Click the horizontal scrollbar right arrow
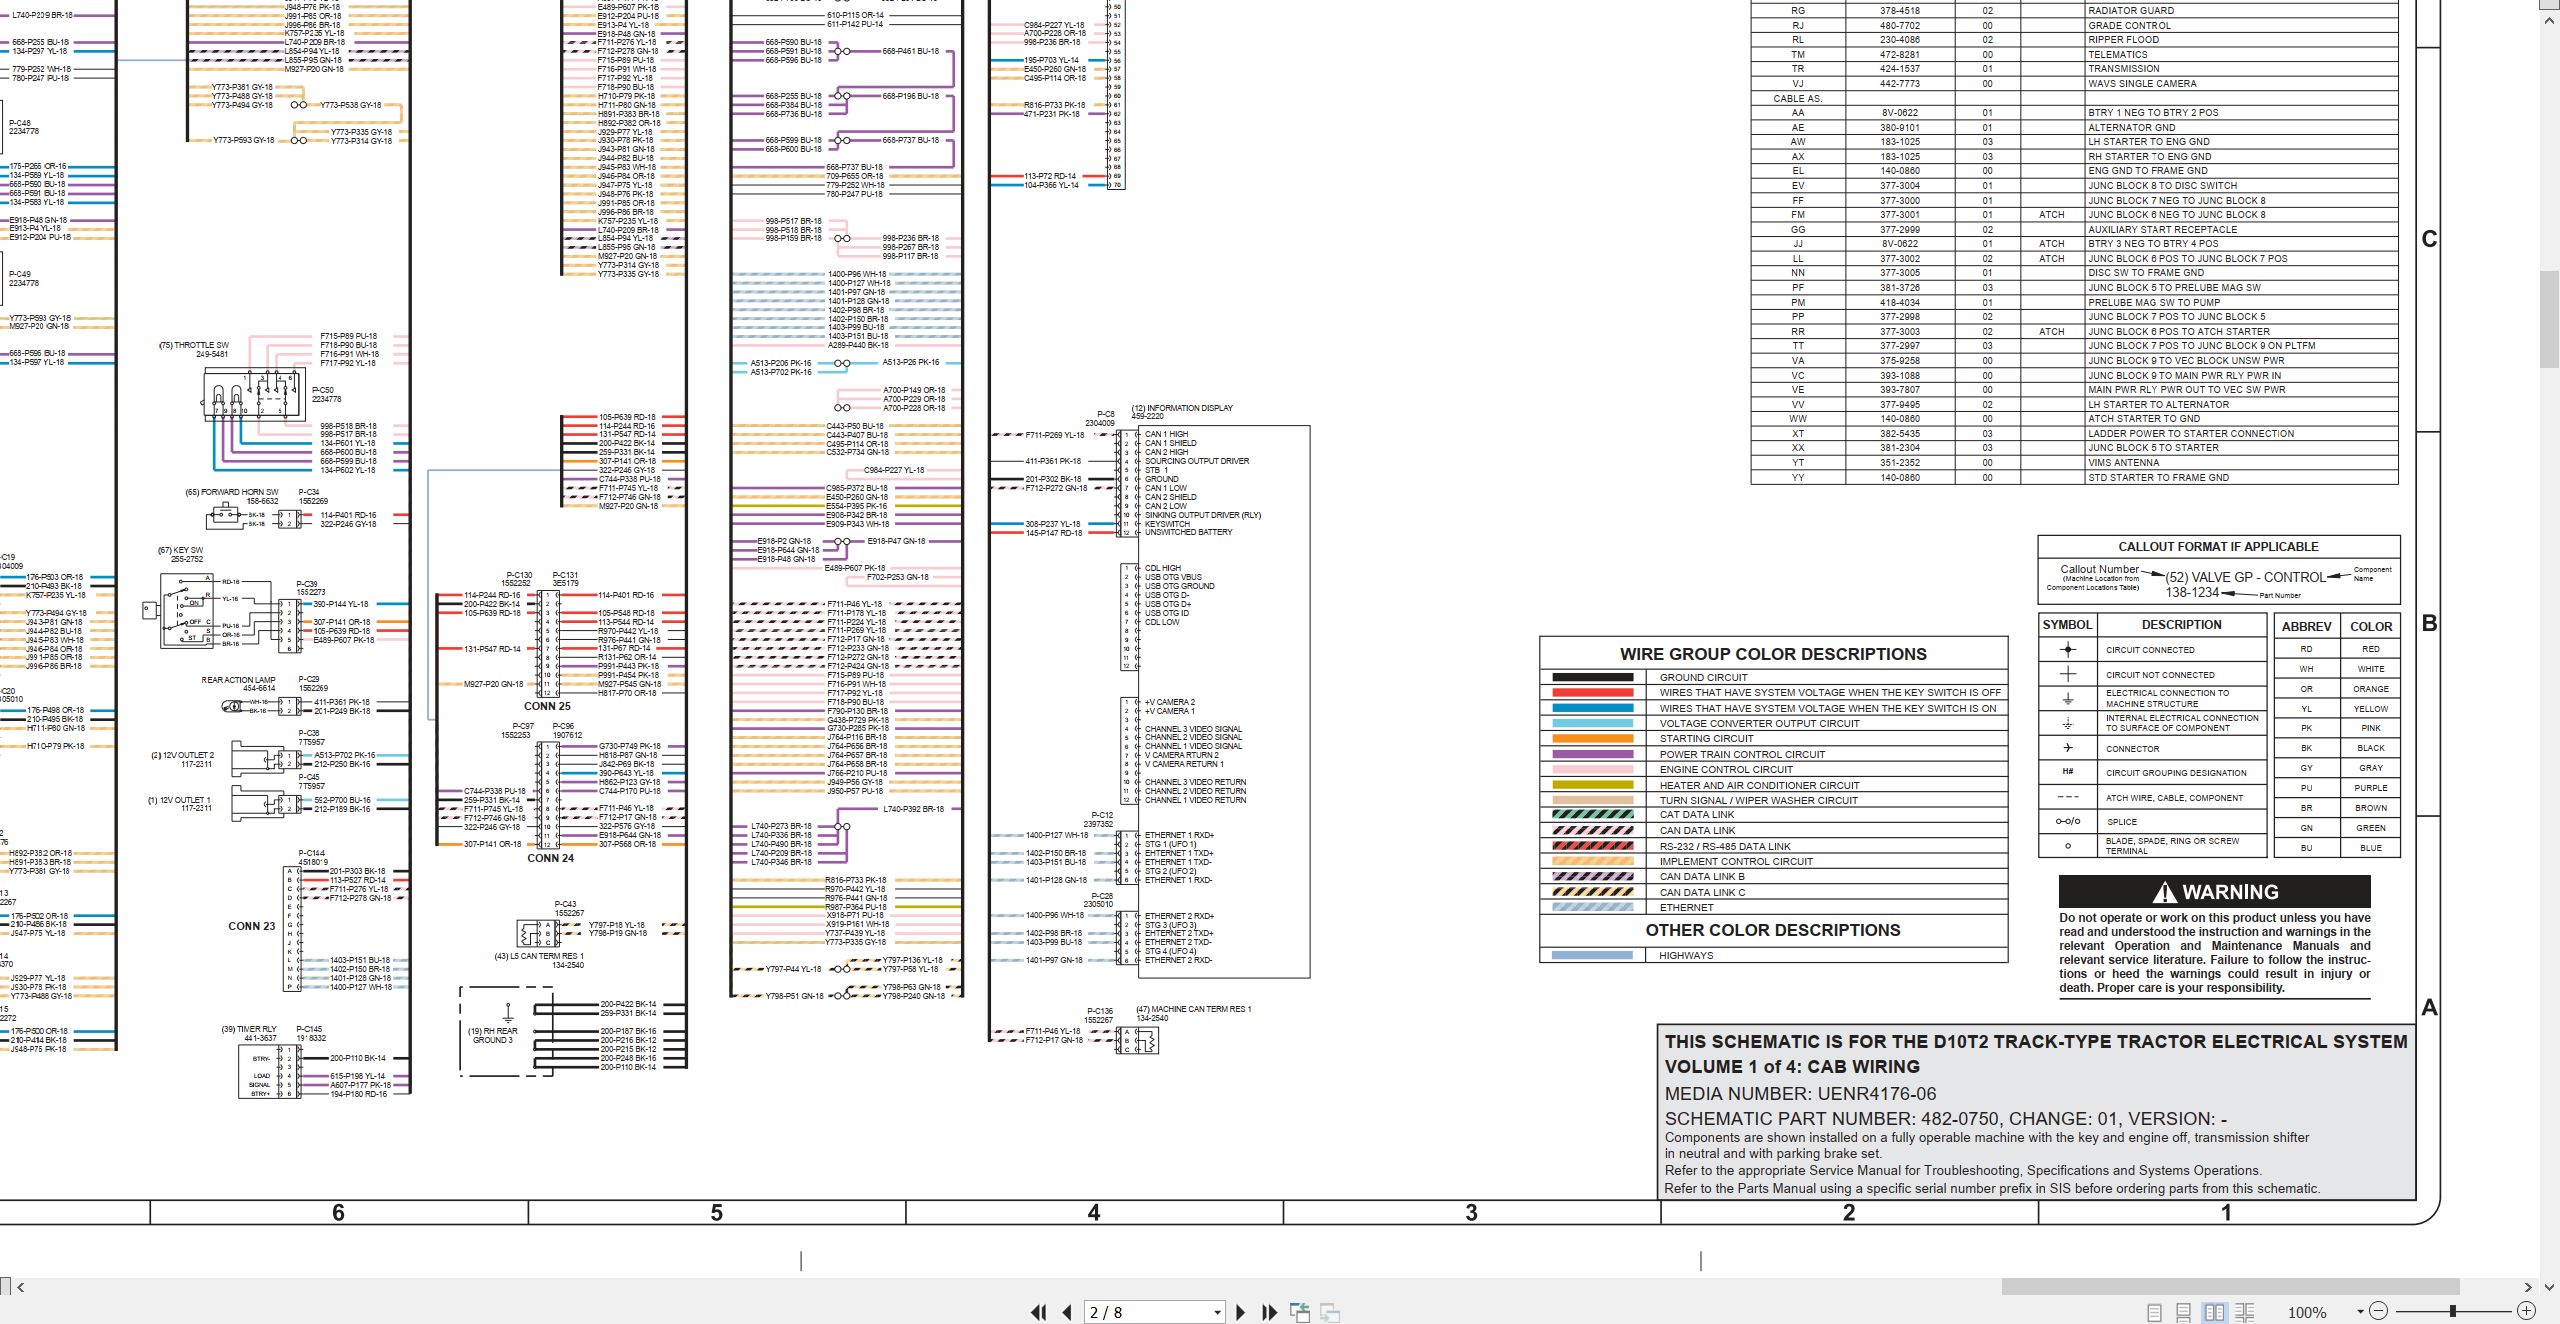Viewport: 2560px width, 1324px height. tap(2529, 1287)
